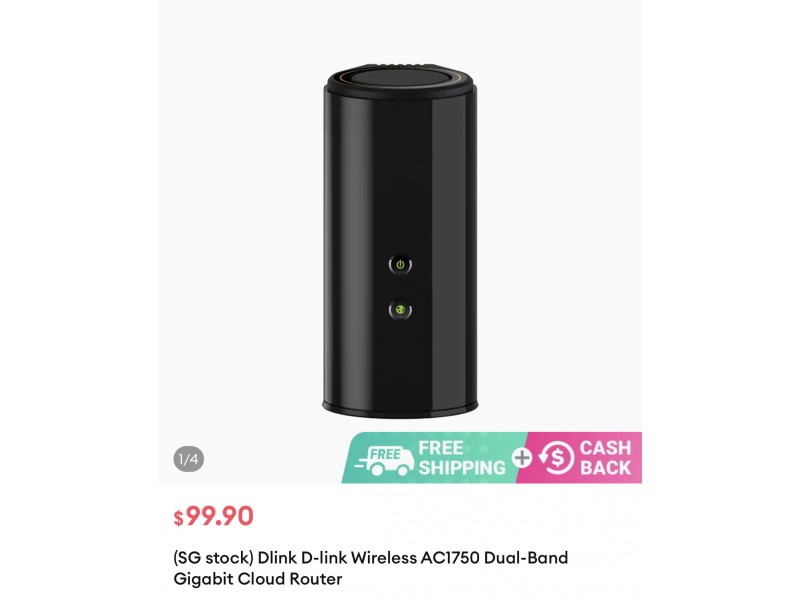Image resolution: width=800 pixels, height=600 pixels.
Task: Click the white plus icon between the badges
Action: (x=522, y=458)
